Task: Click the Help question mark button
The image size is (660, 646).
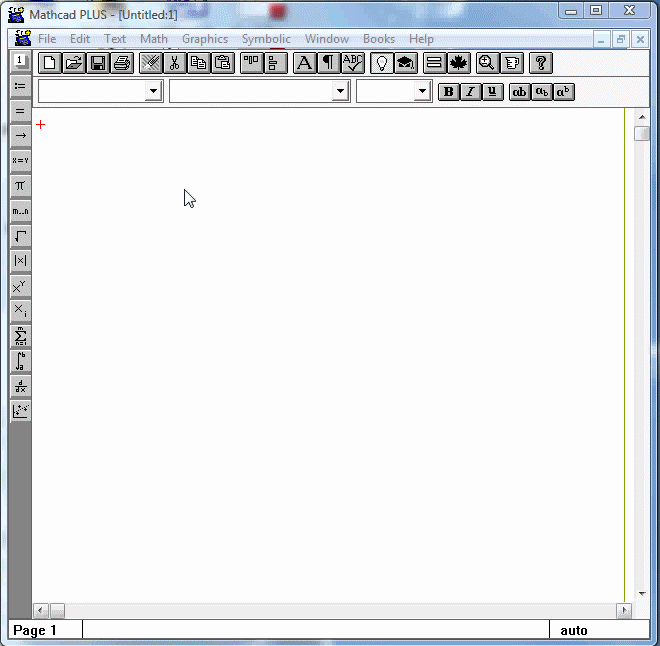Action: click(540, 63)
